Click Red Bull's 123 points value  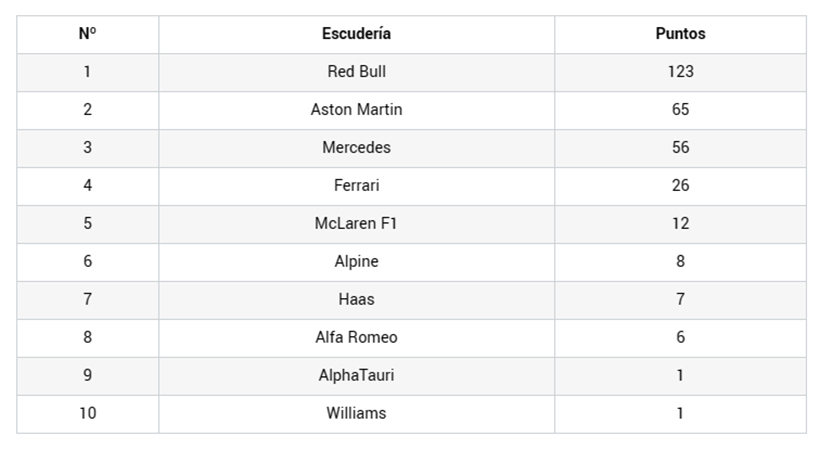(680, 72)
